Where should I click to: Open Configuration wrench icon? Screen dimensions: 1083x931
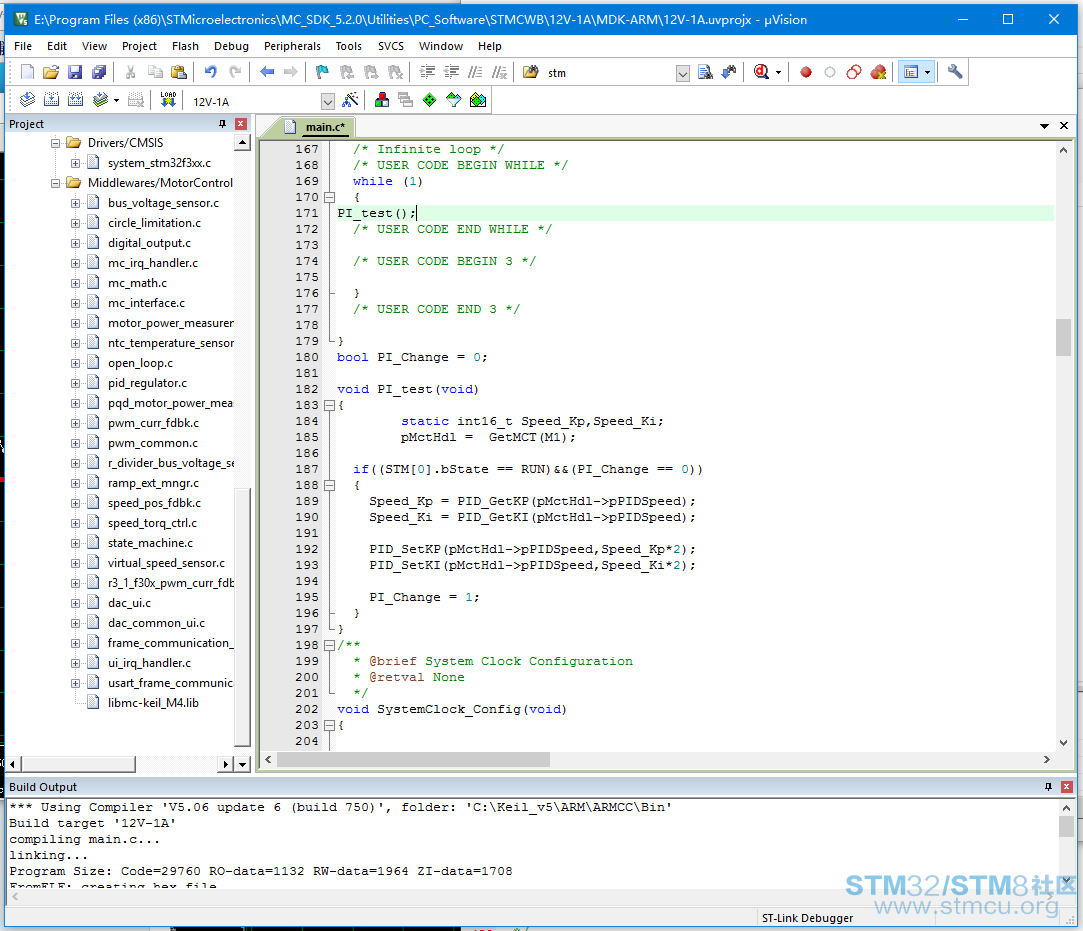[955, 72]
